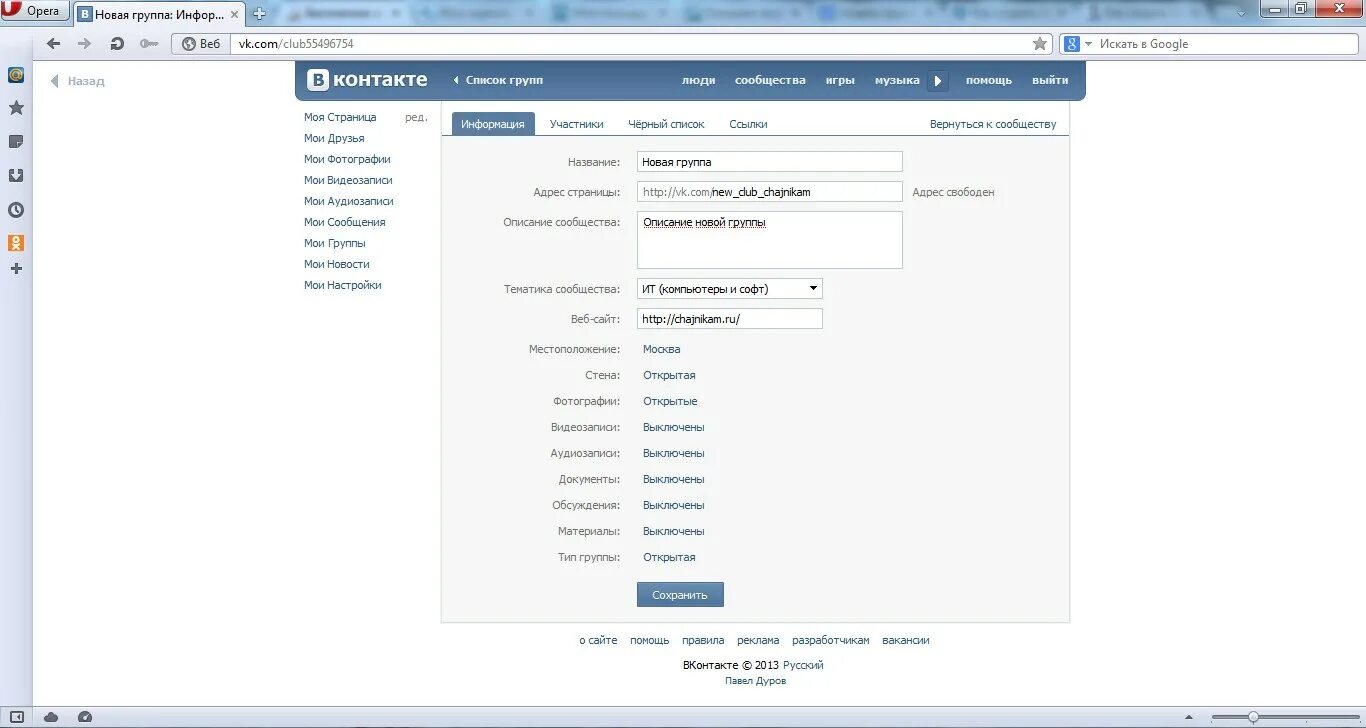Add new panel with sidebar plus
The width and height of the screenshot is (1366, 728).
pyautogui.click(x=16, y=269)
